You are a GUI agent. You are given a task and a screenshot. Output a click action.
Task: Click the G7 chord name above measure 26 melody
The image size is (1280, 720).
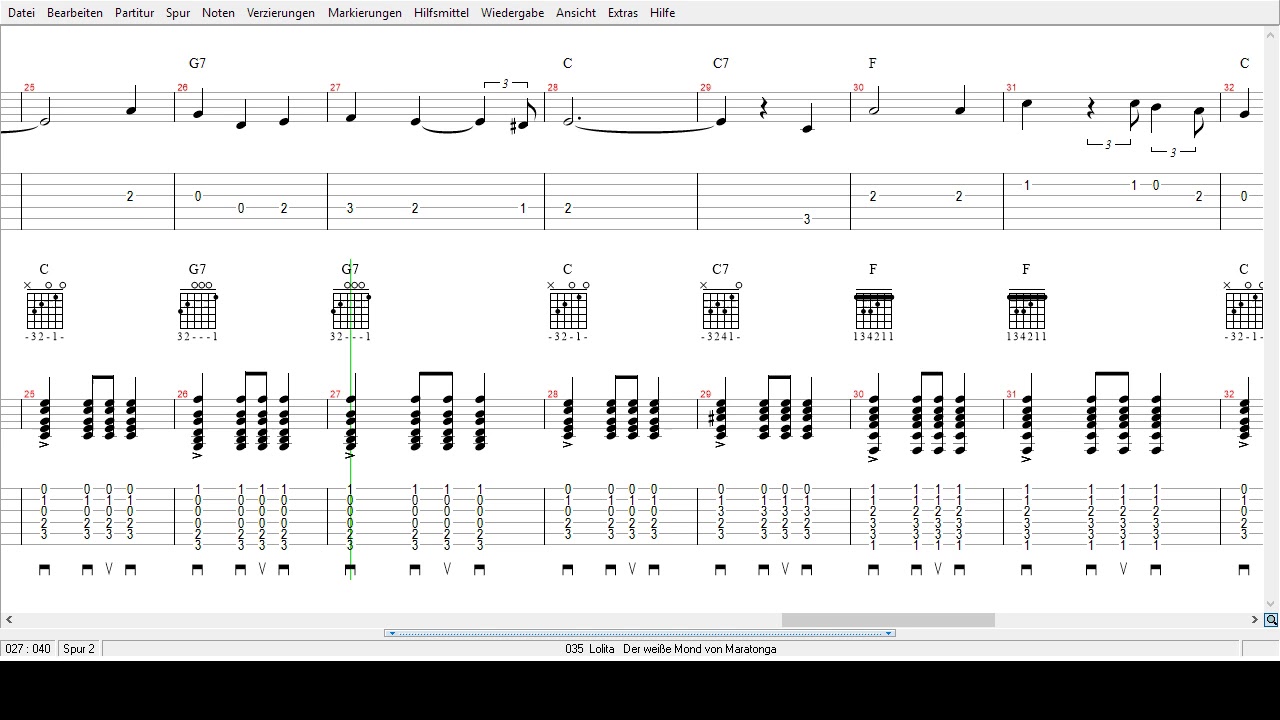[x=197, y=63]
